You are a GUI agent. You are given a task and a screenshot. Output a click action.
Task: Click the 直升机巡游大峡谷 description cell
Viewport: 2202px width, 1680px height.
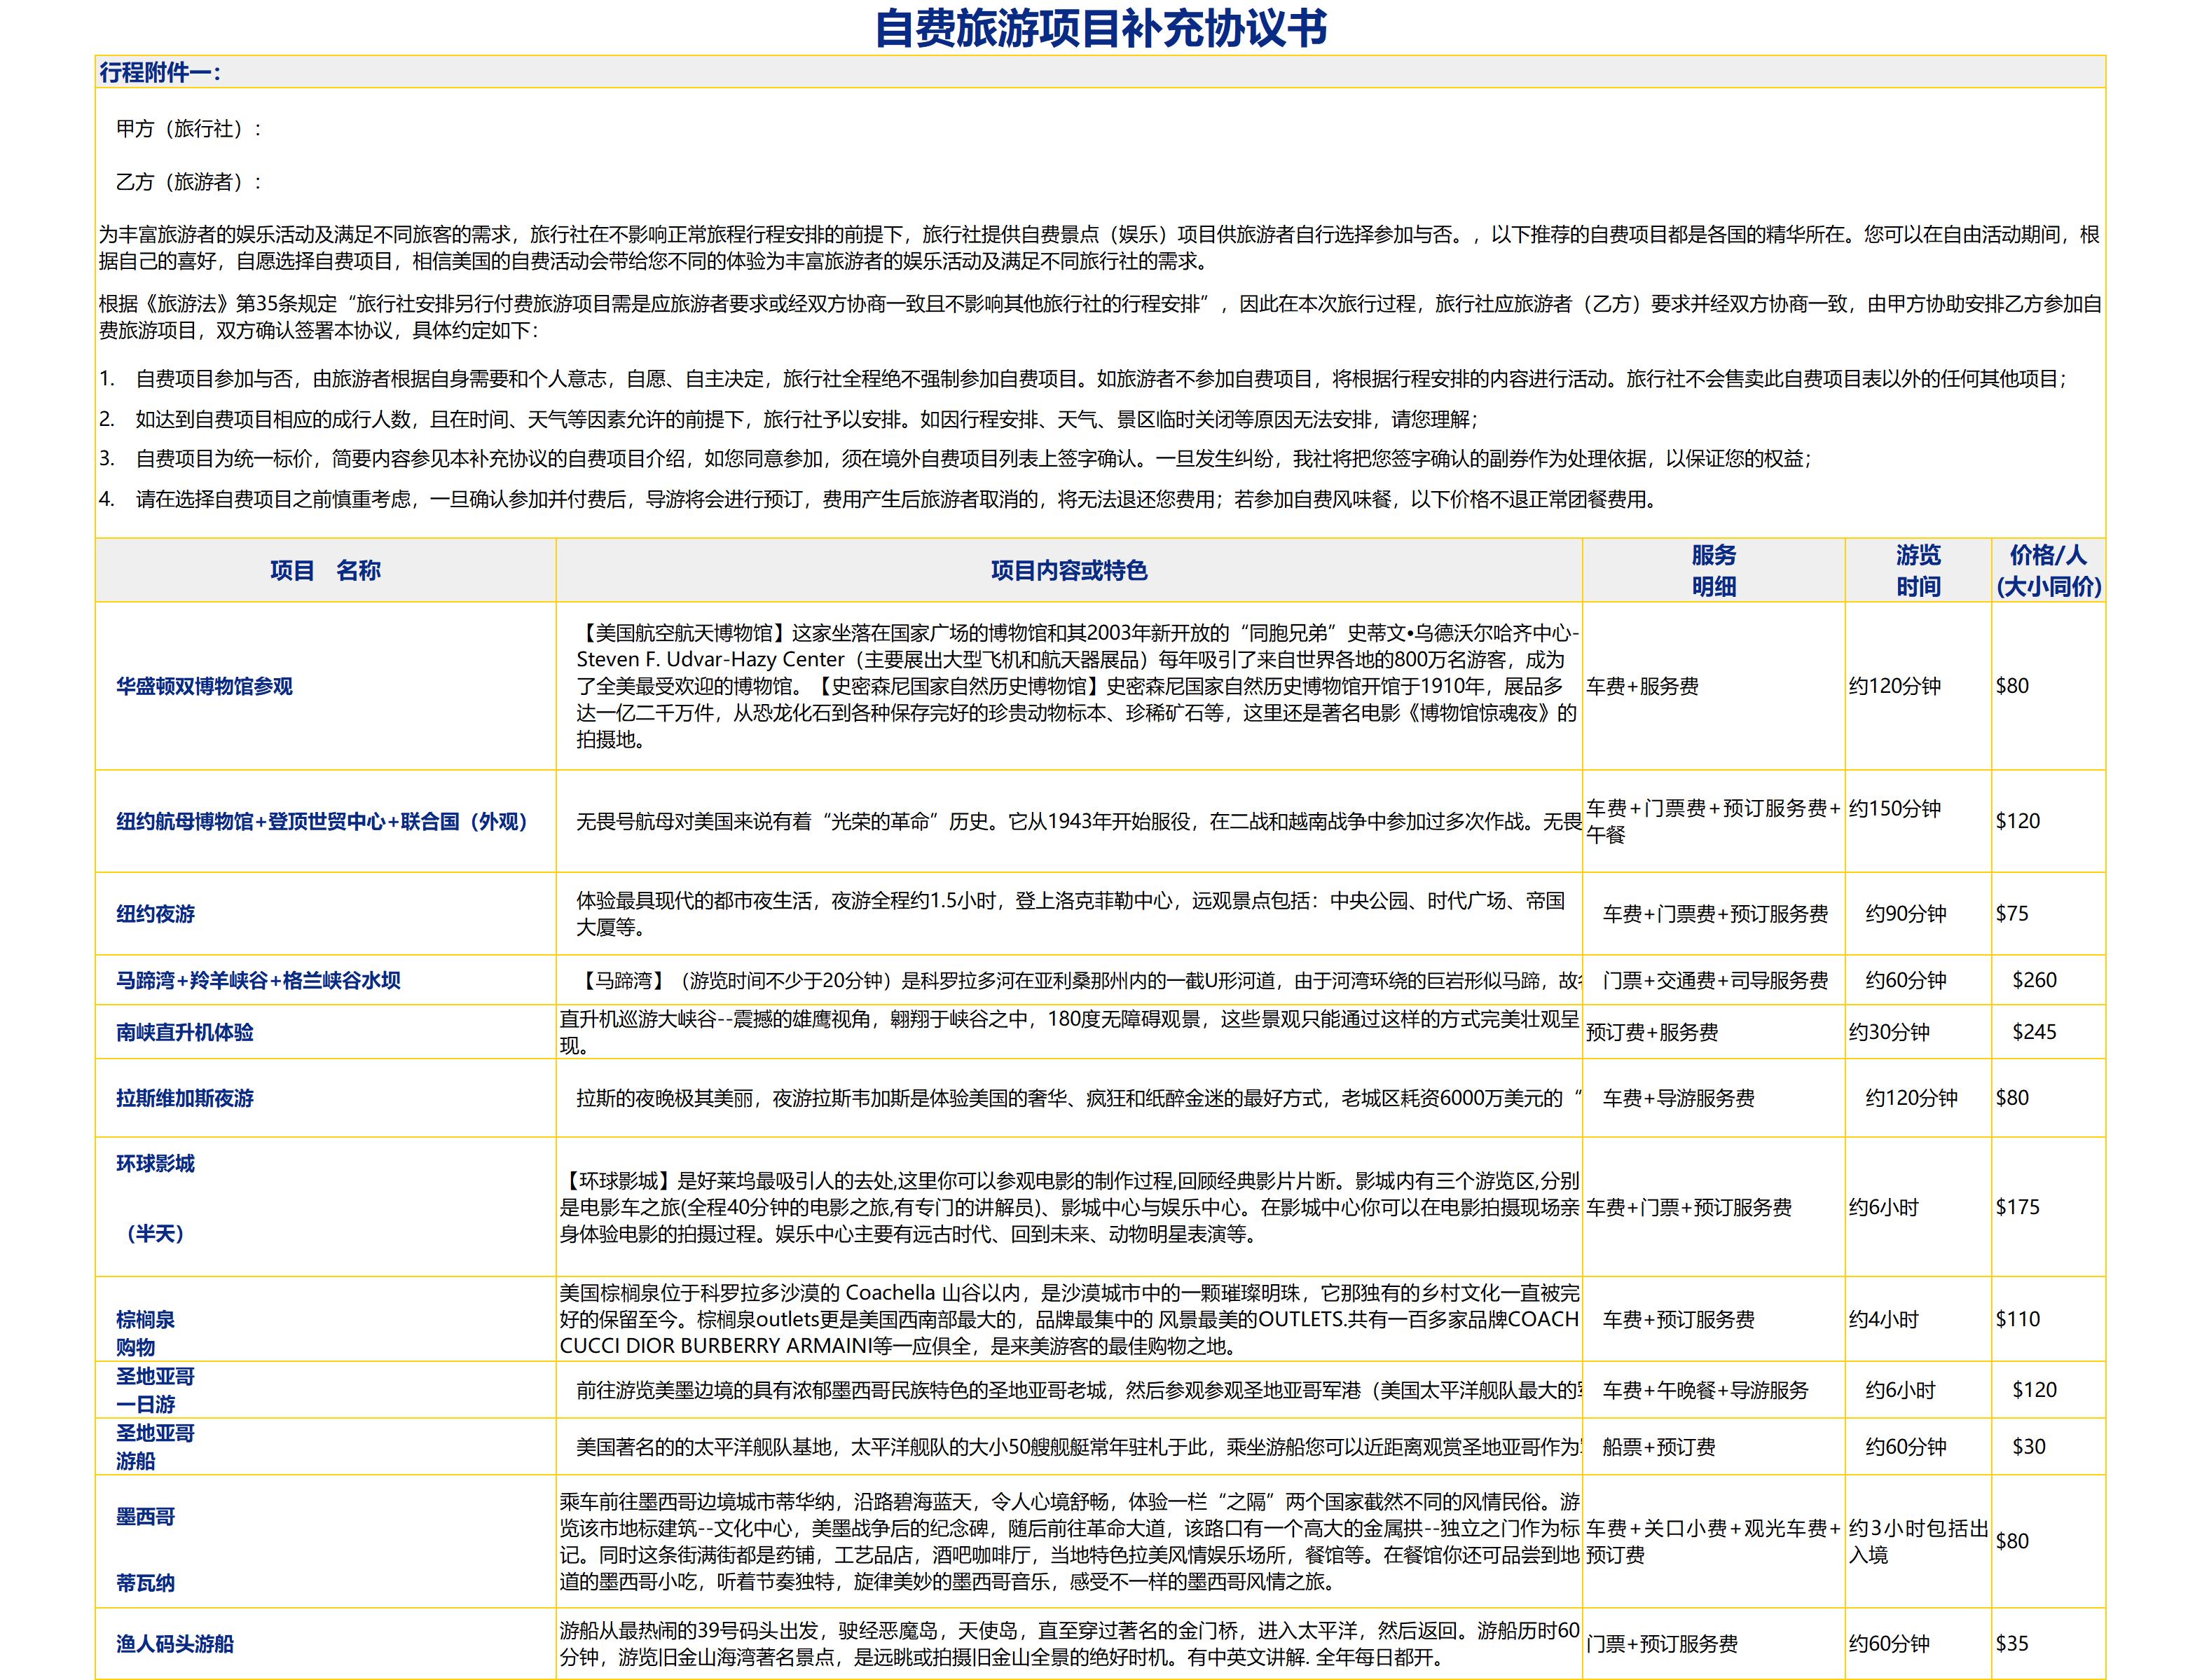pyautogui.click(x=1069, y=1032)
